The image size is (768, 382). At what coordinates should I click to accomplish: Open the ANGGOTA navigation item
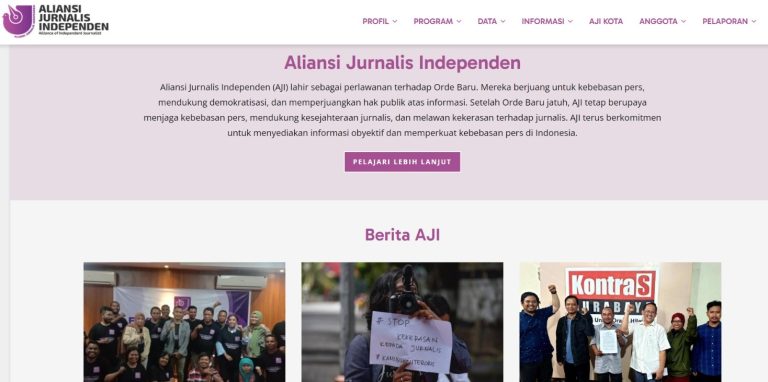[x=658, y=22]
